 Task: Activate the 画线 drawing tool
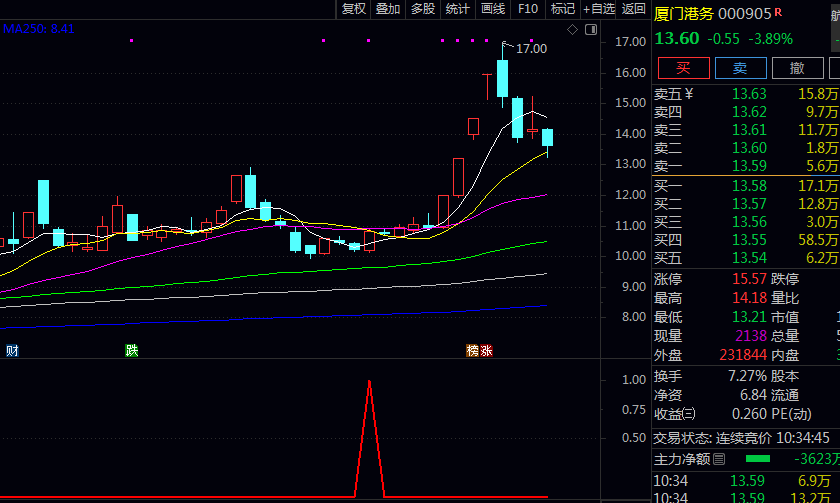(x=493, y=9)
